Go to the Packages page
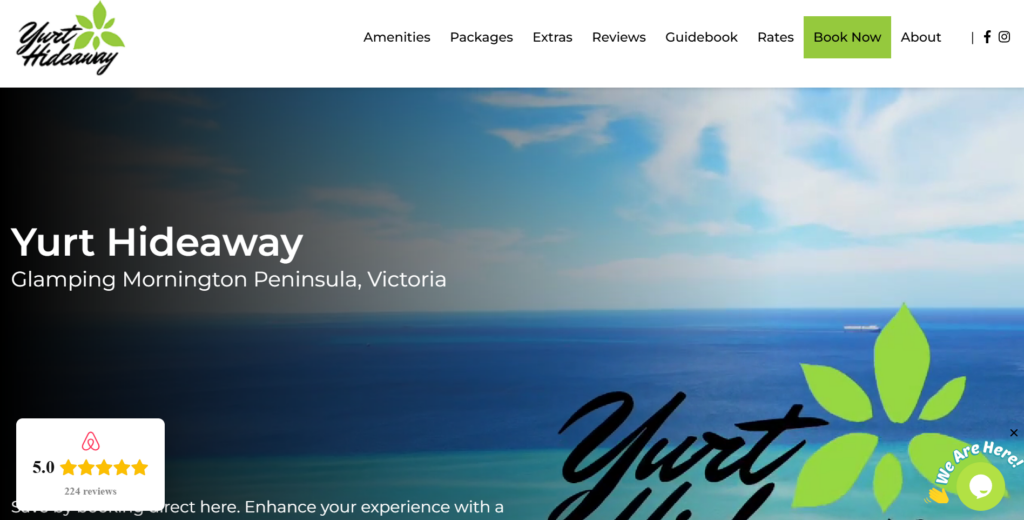This screenshot has width=1024, height=520. (x=481, y=37)
